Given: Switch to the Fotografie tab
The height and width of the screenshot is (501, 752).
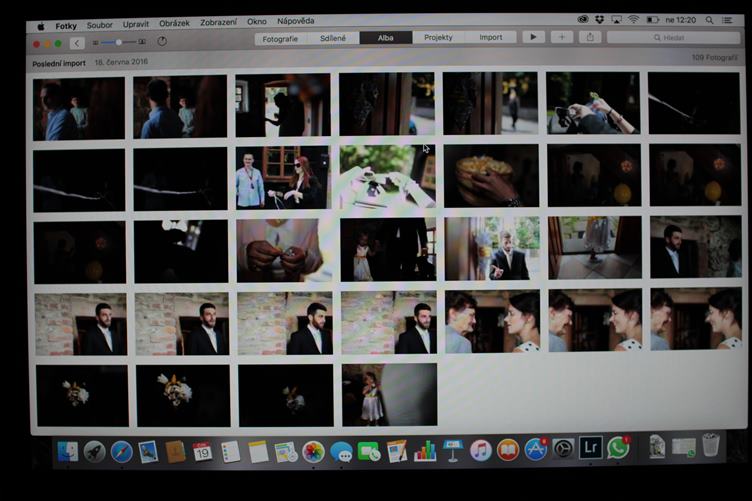Looking at the screenshot, I should [x=280, y=39].
